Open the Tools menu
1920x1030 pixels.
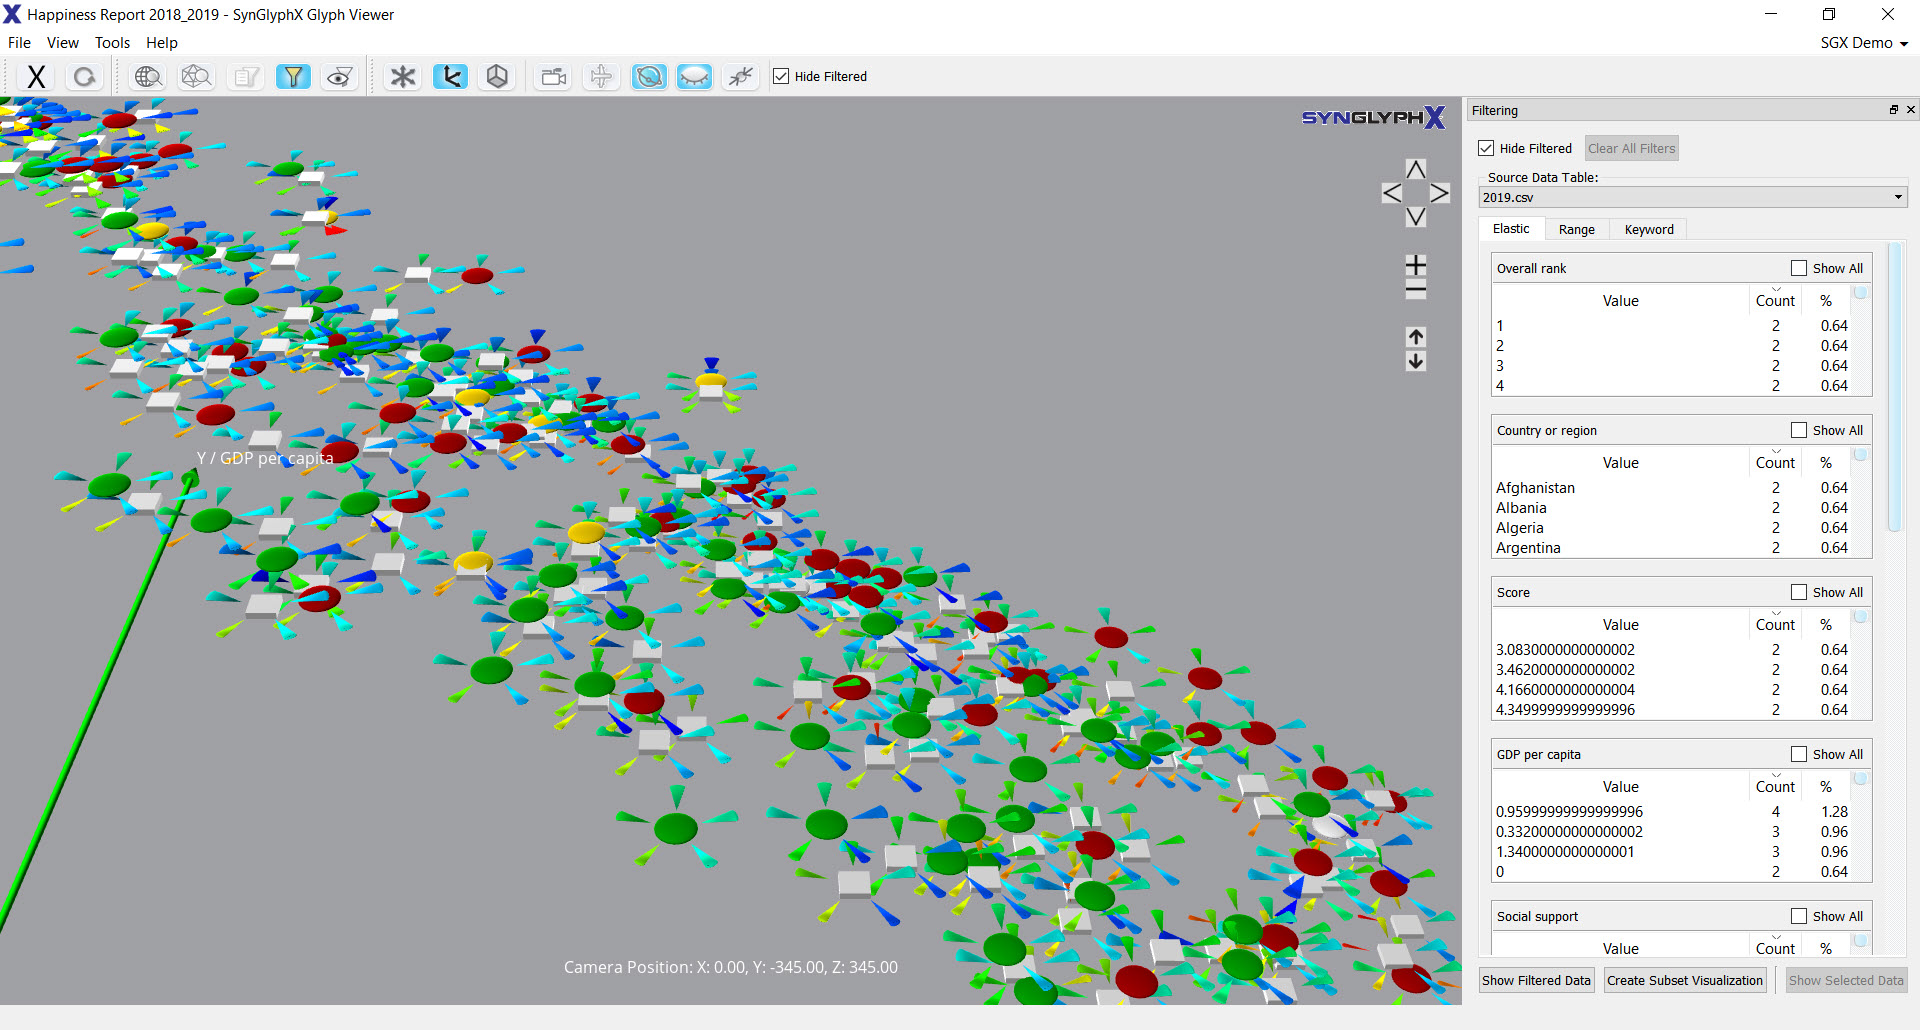pyautogui.click(x=112, y=43)
